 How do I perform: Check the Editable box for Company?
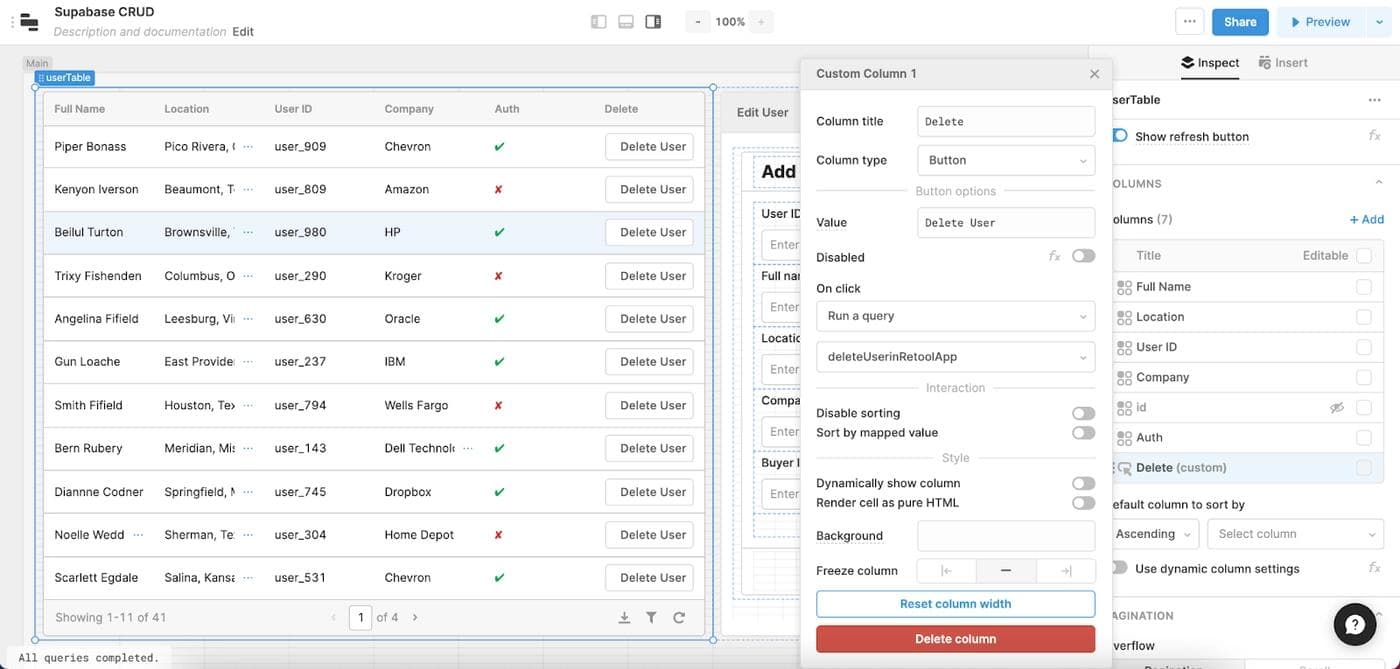1363,378
